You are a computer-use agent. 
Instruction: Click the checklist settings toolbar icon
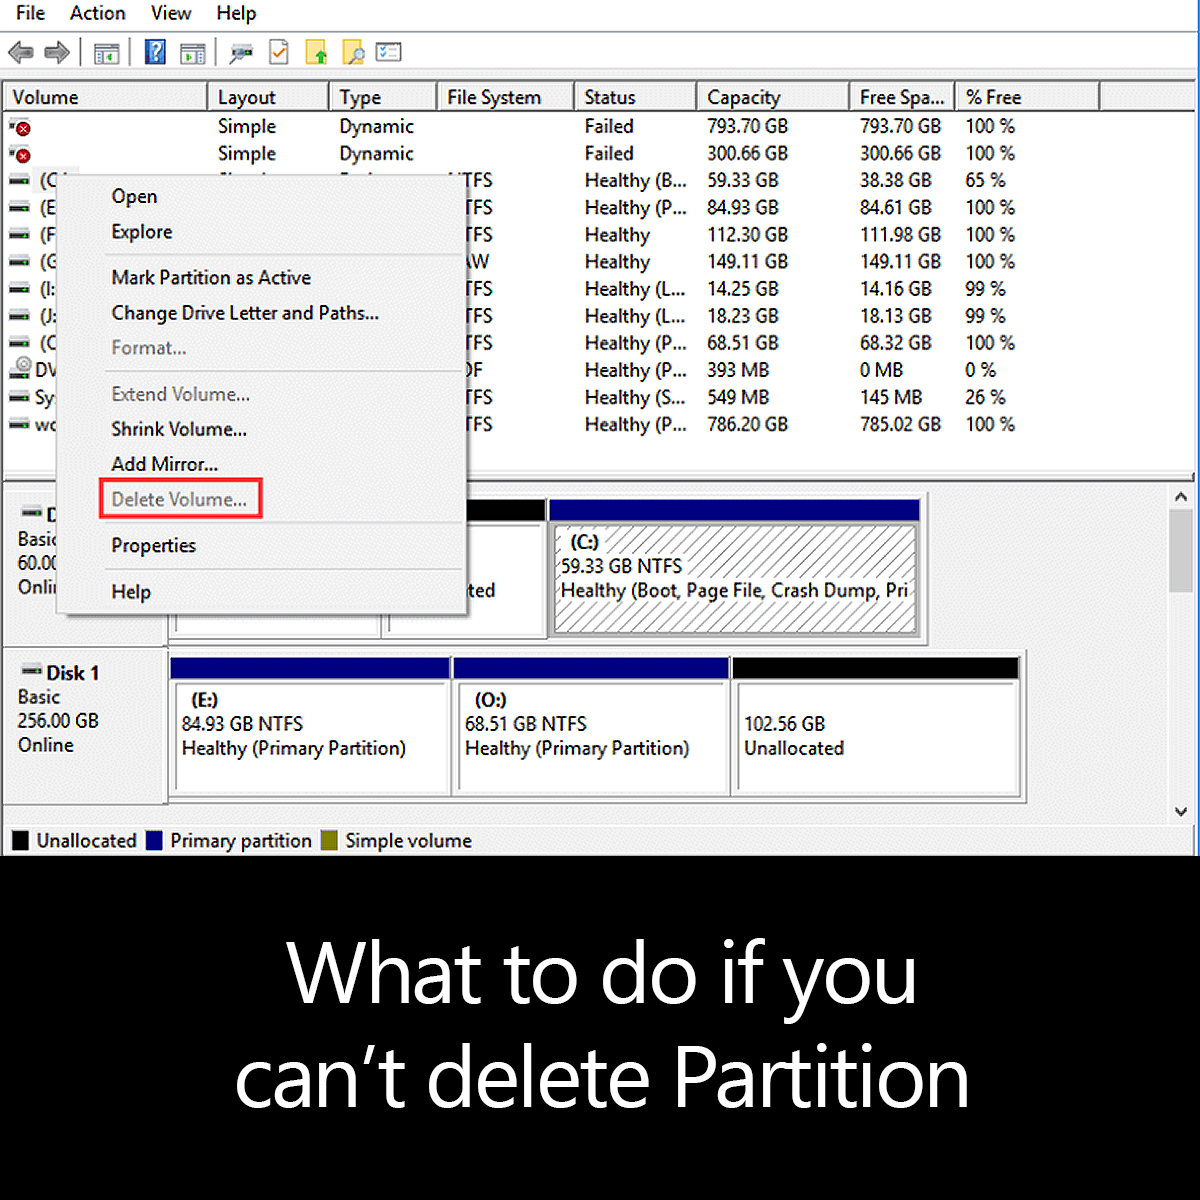389,52
